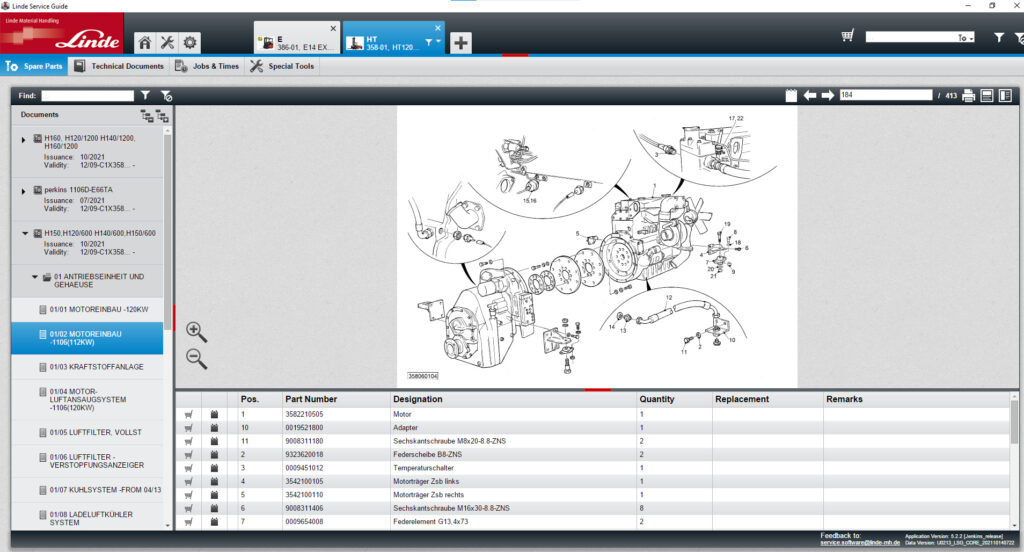Image resolution: width=1024 pixels, height=552 pixels.
Task: Collapse the H150,H120/600 H140/600 document node
Action: click(25, 233)
